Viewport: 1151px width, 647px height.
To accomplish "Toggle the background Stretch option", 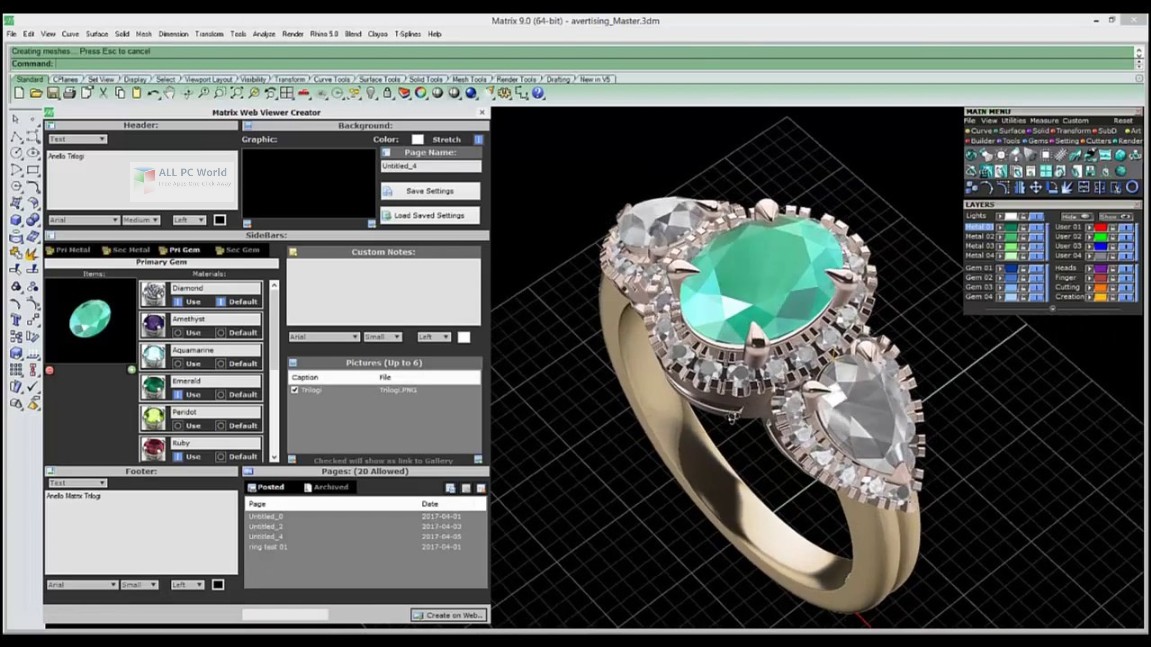I will (x=478, y=140).
